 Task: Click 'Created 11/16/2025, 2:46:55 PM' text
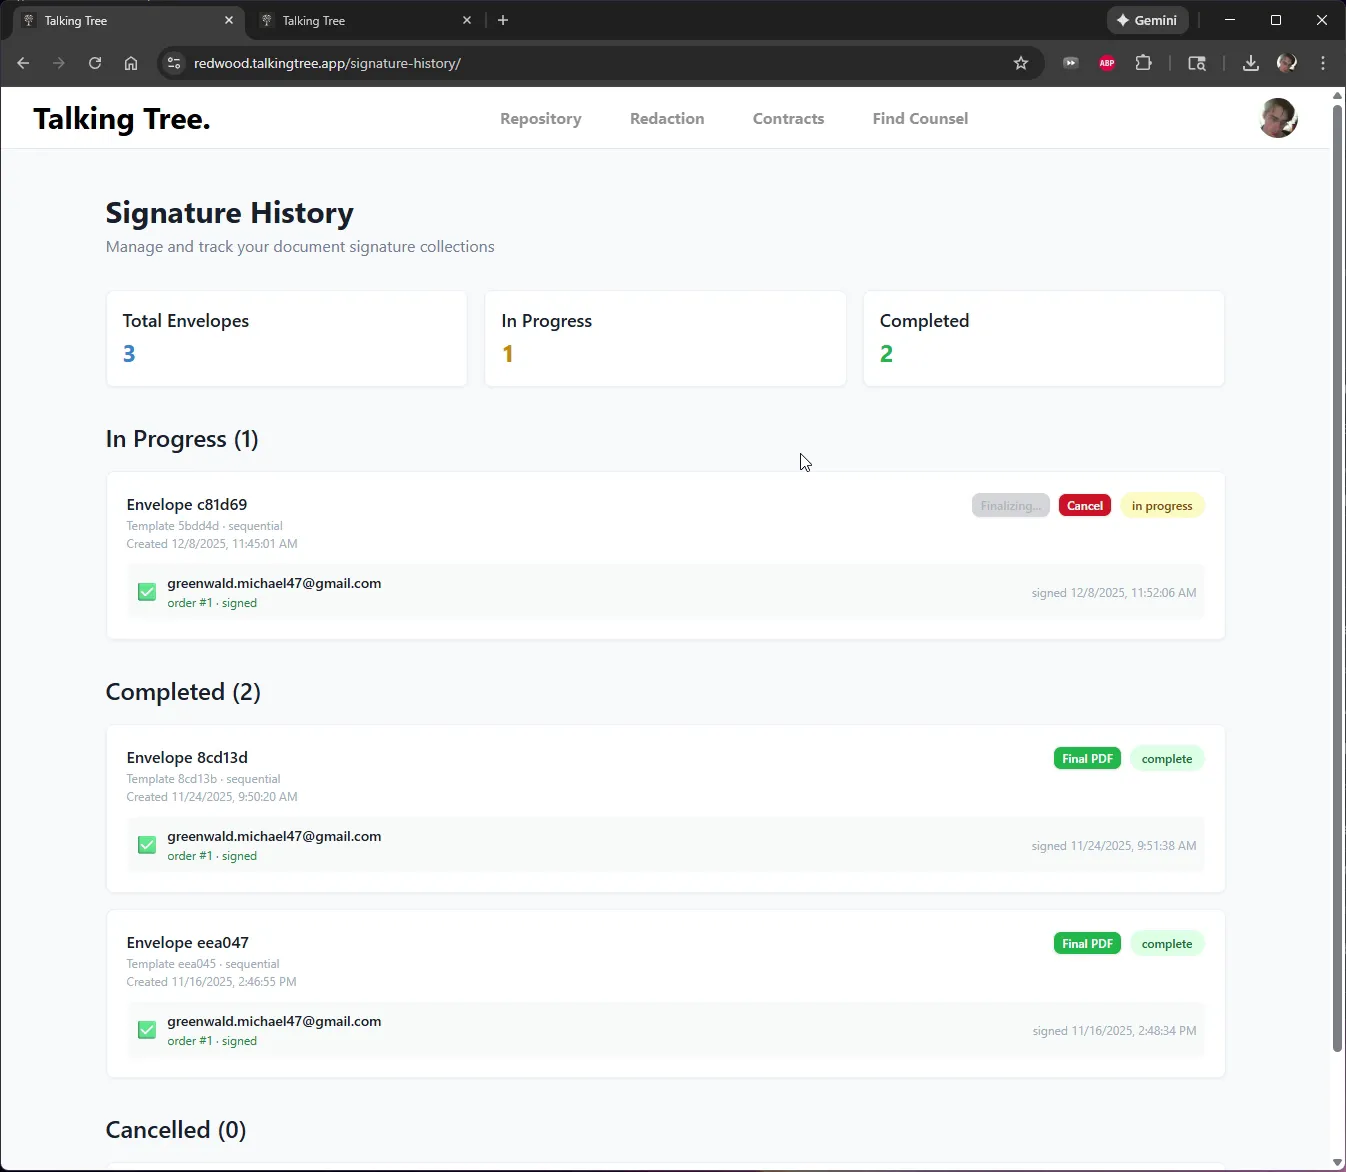212,982
